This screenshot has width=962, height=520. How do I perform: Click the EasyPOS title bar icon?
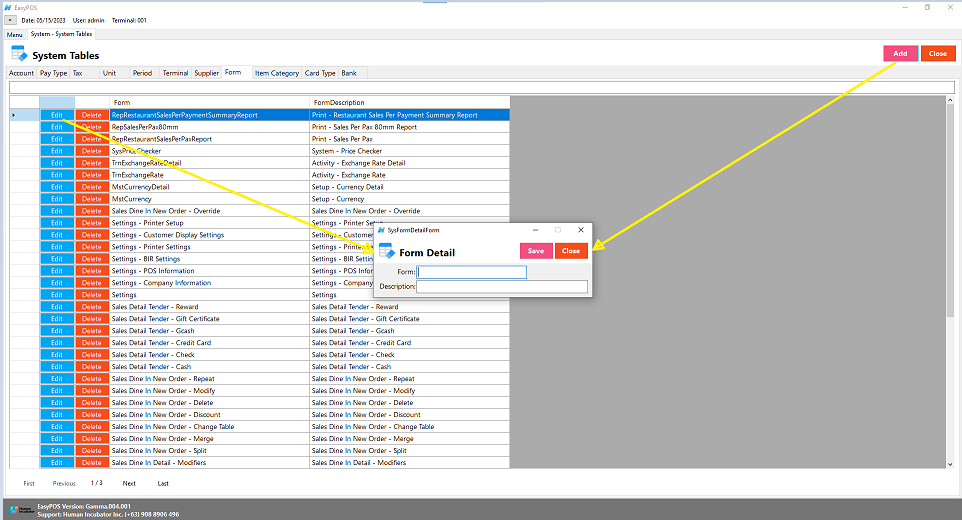[8, 7]
